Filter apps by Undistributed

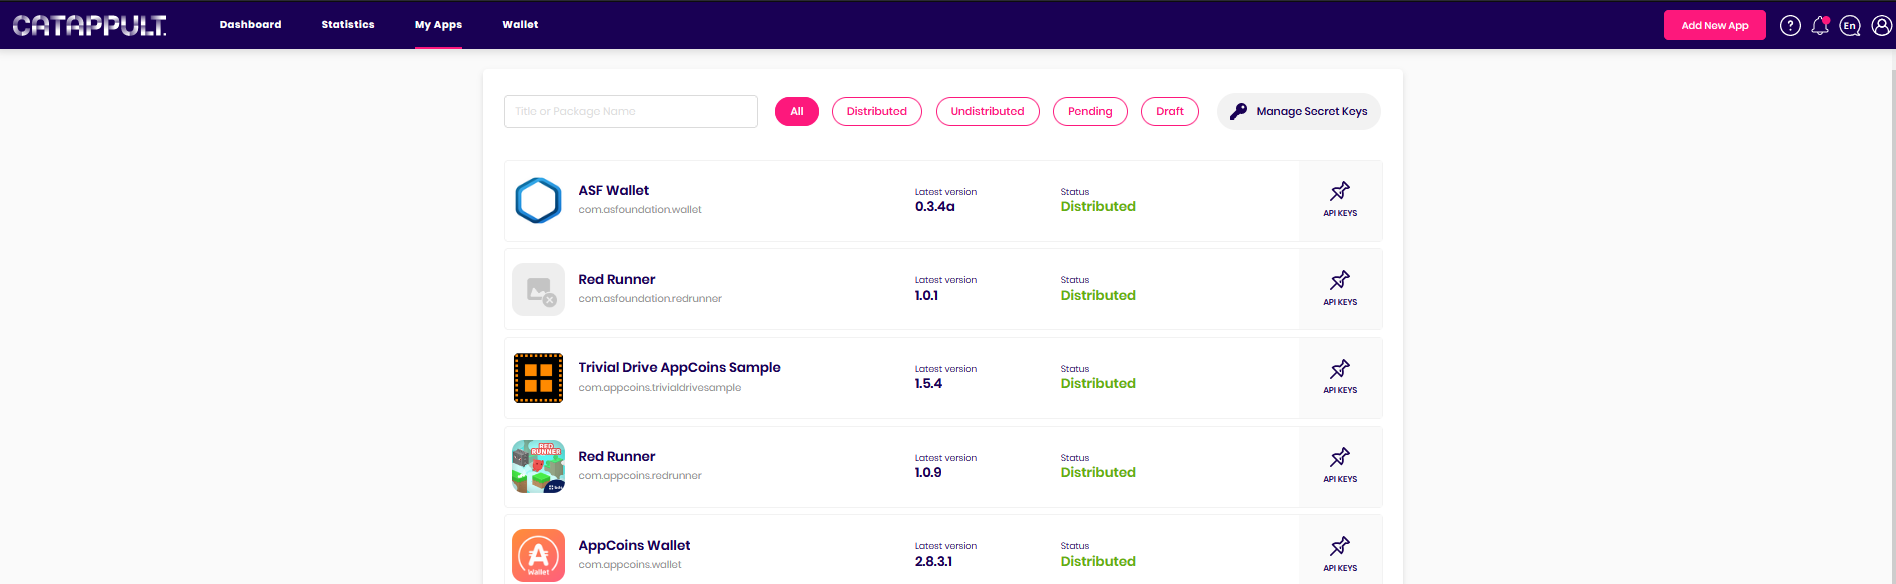[x=987, y=111]
